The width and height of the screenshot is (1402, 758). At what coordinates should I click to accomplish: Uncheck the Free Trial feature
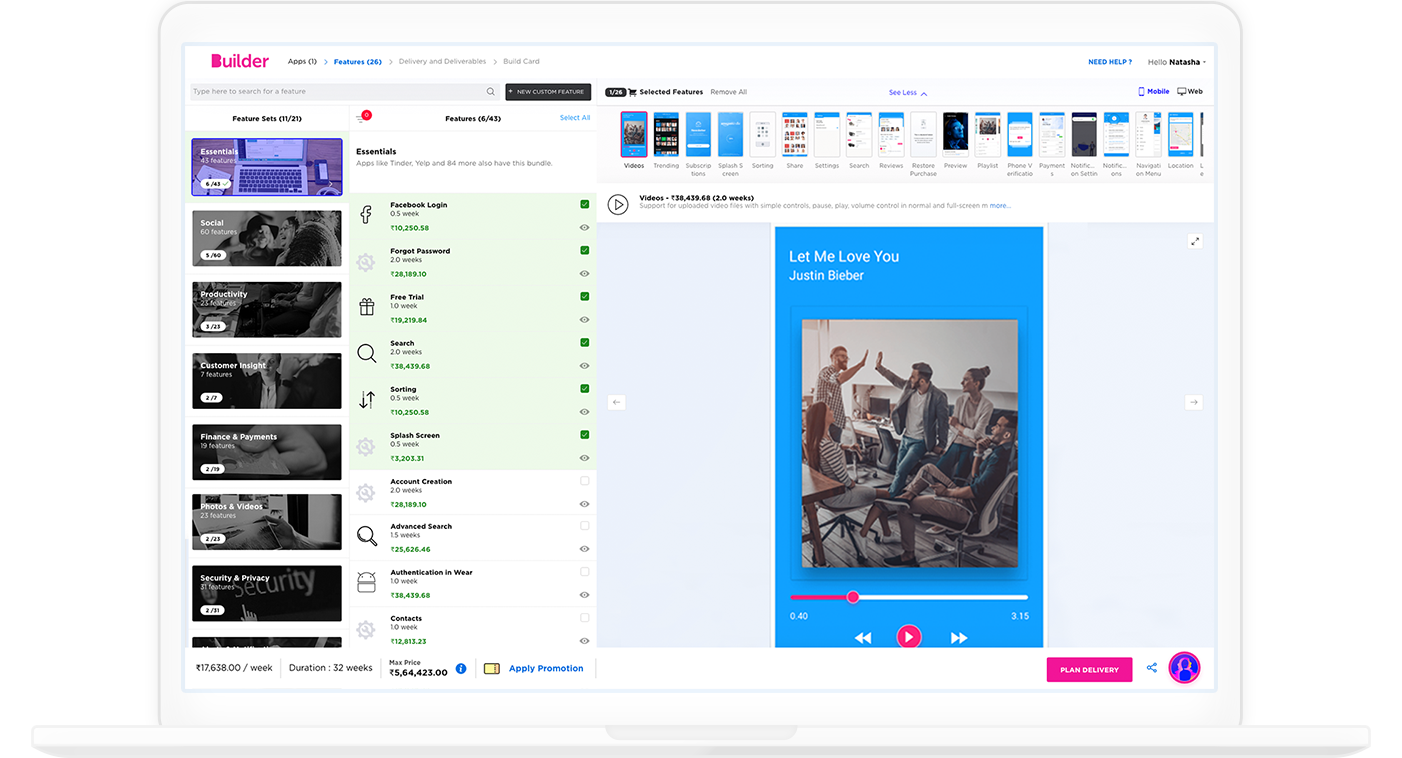(585, 296)
